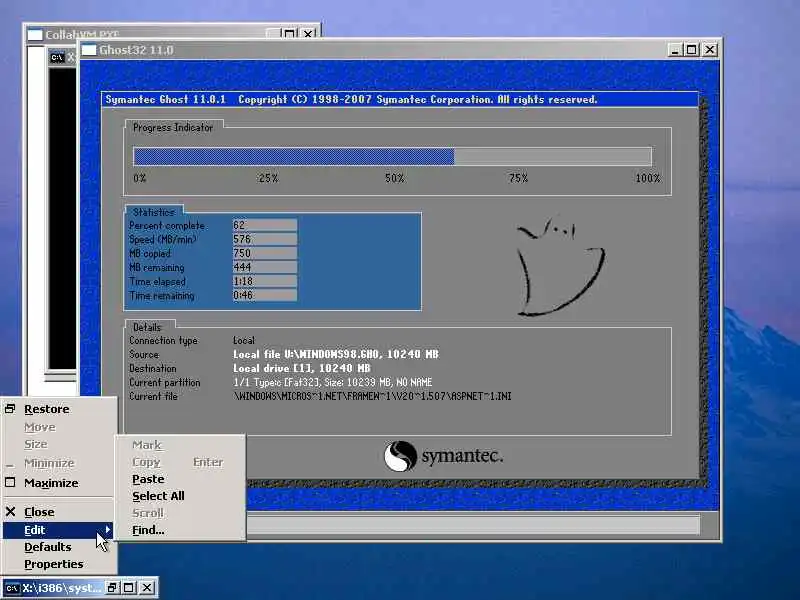Click the CollabVM window title icon

(35, 35)
